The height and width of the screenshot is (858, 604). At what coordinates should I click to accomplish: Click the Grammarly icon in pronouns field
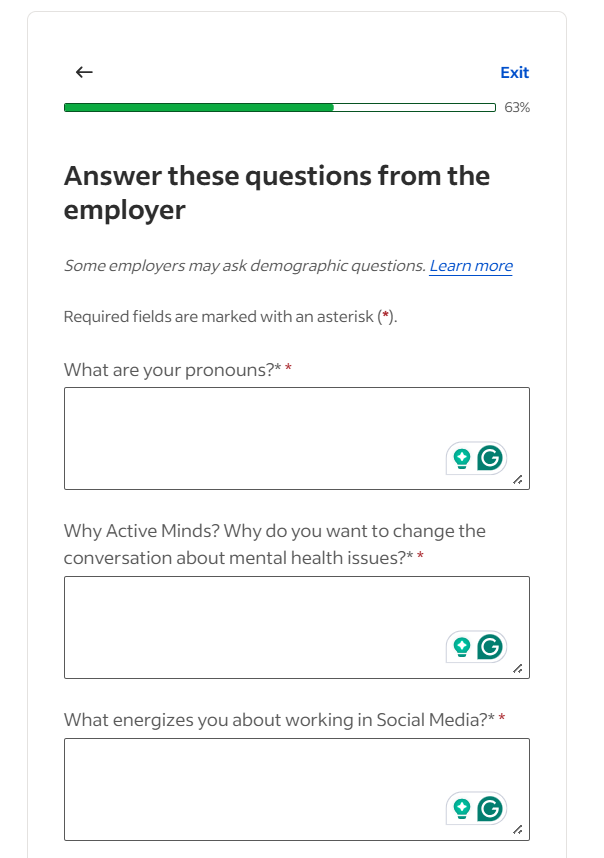point(489,458)
